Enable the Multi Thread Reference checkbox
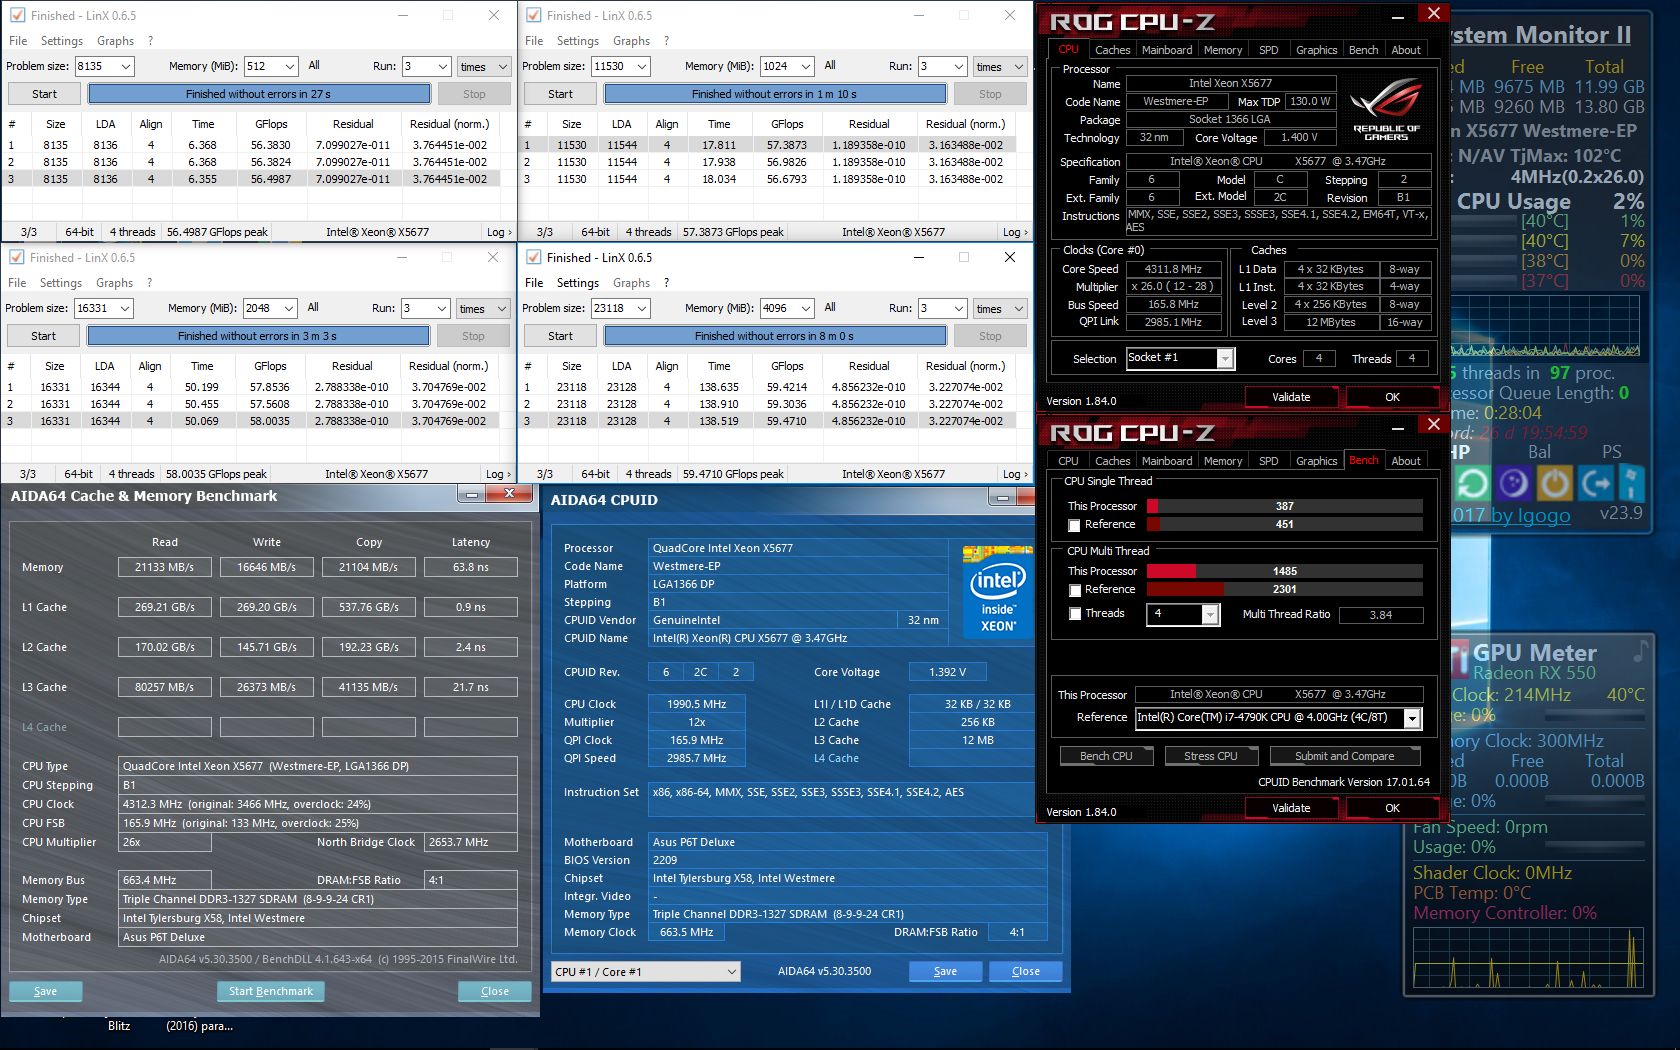Viewport: 1680px width, 1050px height. coord(1074,590)
